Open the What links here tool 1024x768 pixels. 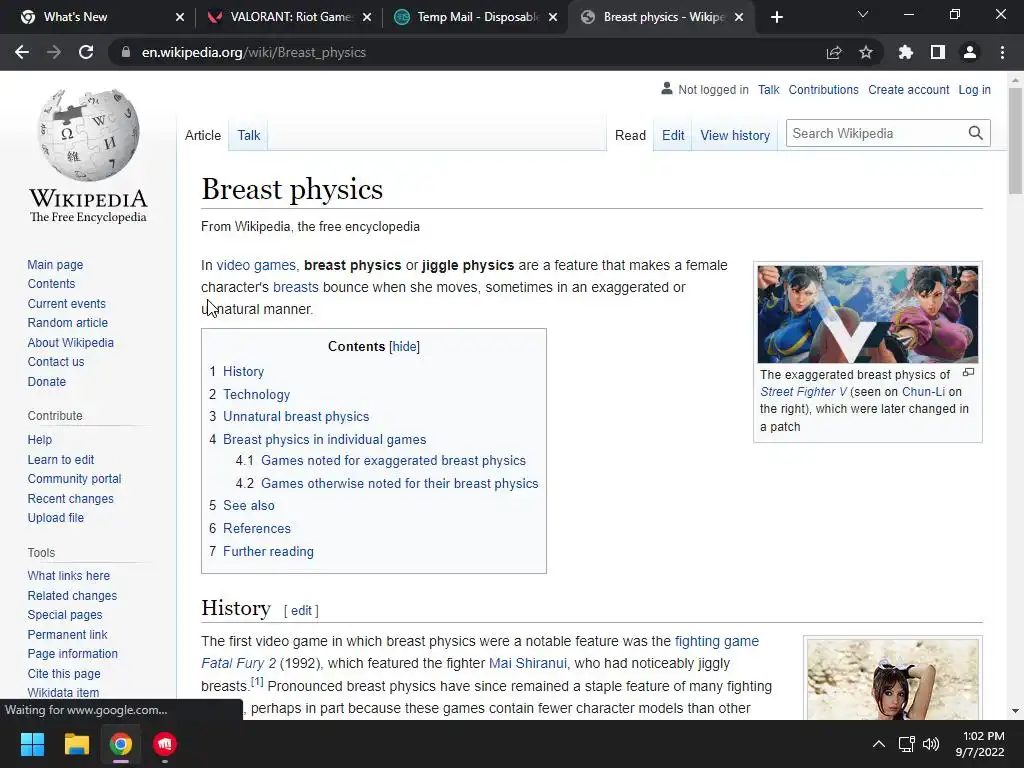(69, 575)
